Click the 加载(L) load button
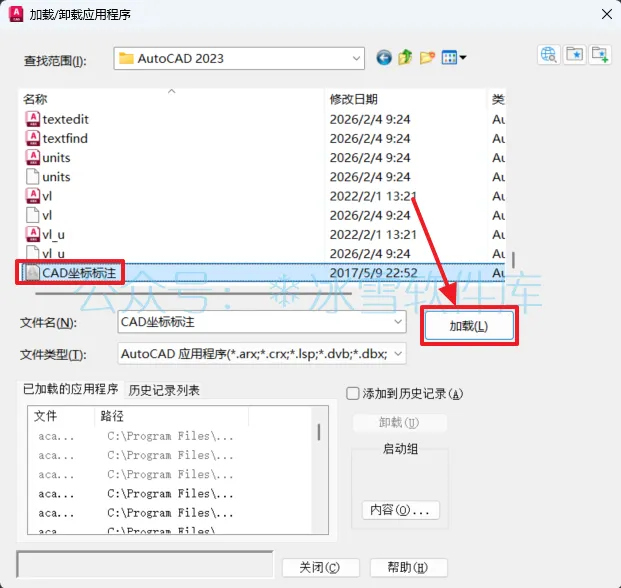The height and width of the screenshot is (588, 621). [x=469, y=326]
